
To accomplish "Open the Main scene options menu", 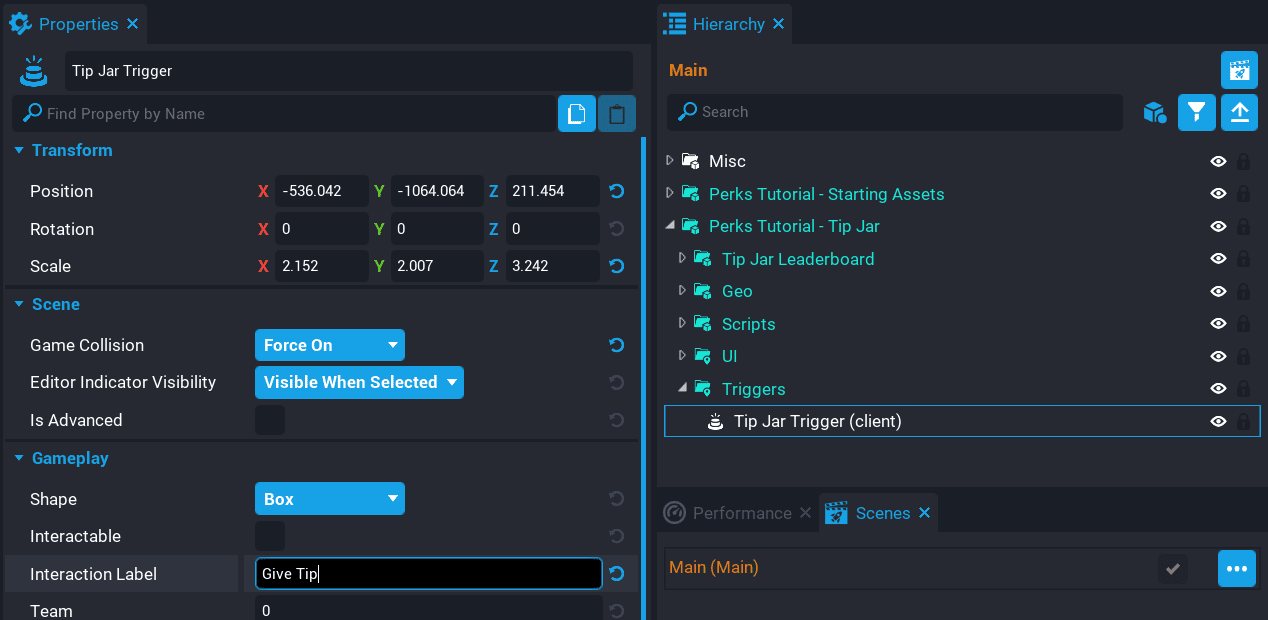I will tap(1236, 568).
